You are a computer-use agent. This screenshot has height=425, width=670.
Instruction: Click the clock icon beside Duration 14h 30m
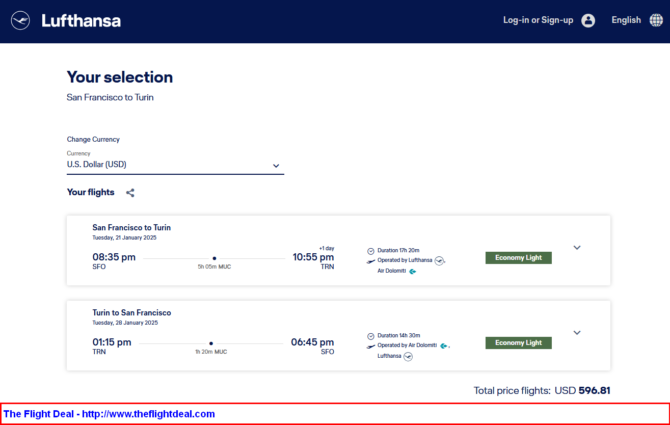point(370,336)
